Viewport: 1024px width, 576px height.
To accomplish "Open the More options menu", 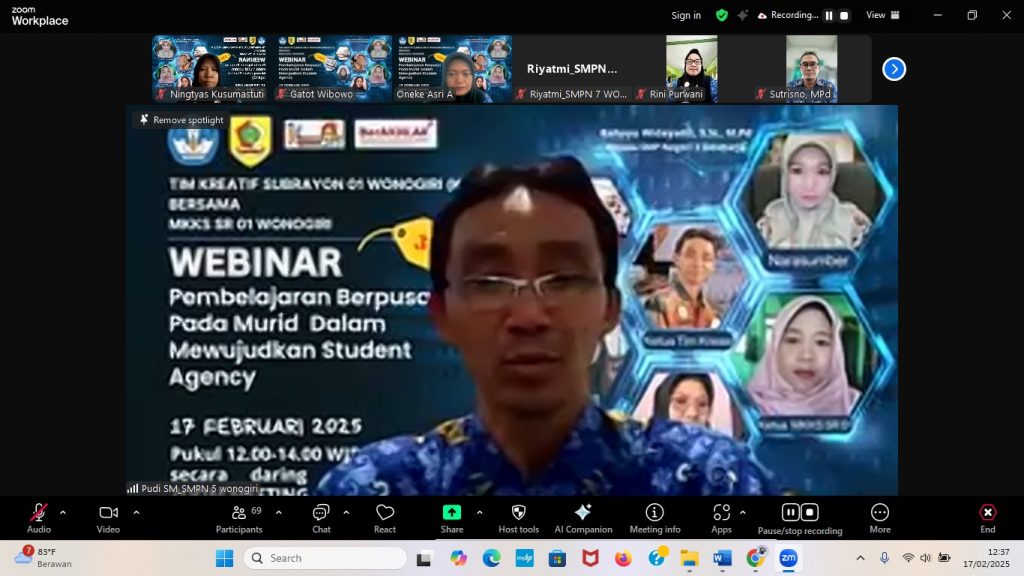I will (x=879, y=517).
